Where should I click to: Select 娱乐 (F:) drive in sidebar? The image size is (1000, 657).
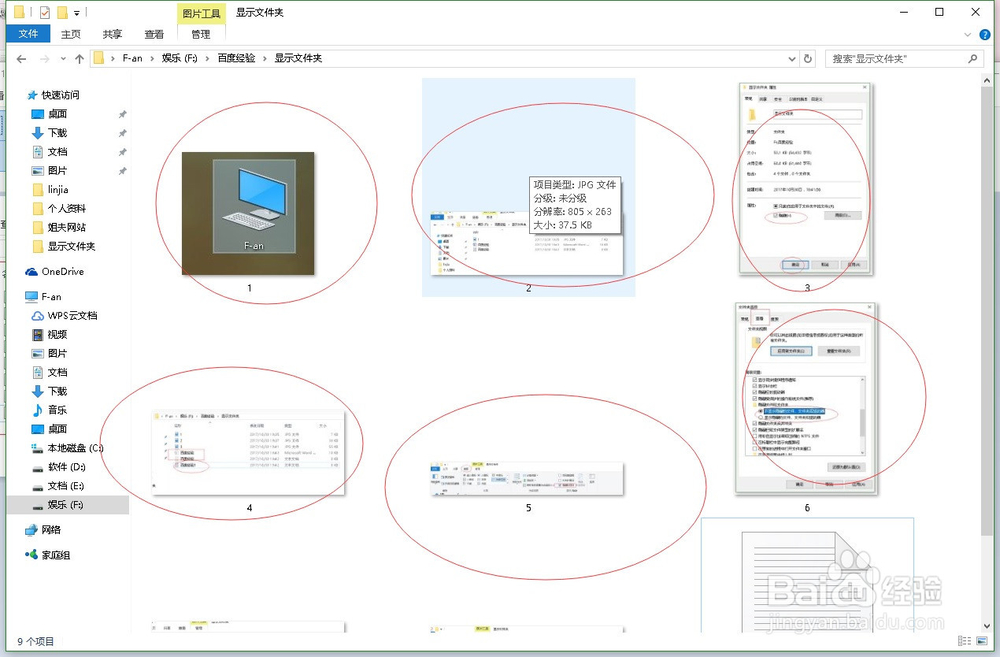pyautogui.click(x=65, y=505)
